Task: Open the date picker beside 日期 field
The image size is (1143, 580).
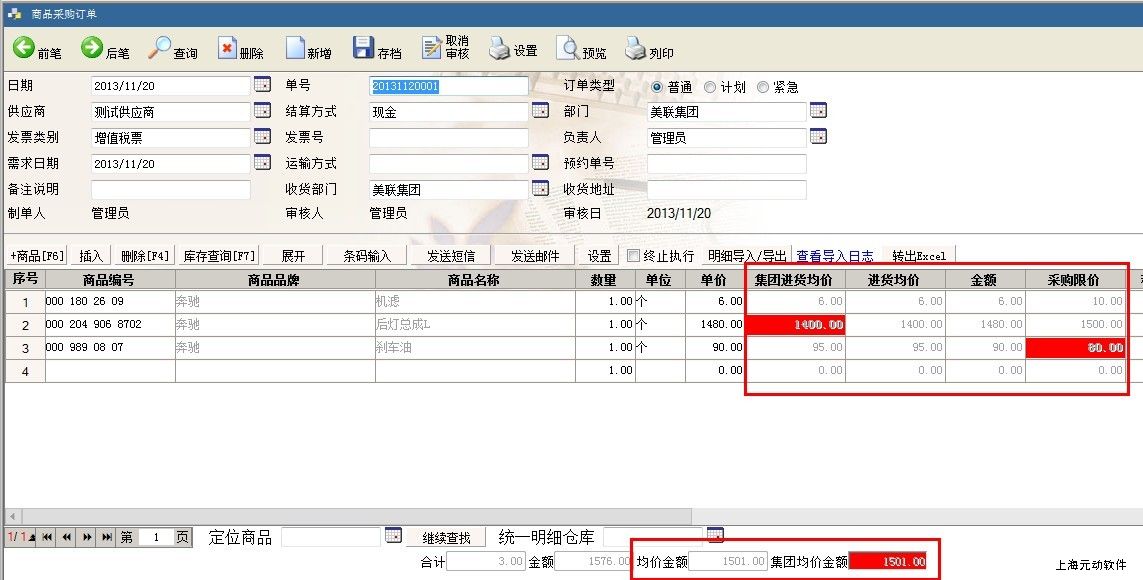Action: click(x=262, y=85)
